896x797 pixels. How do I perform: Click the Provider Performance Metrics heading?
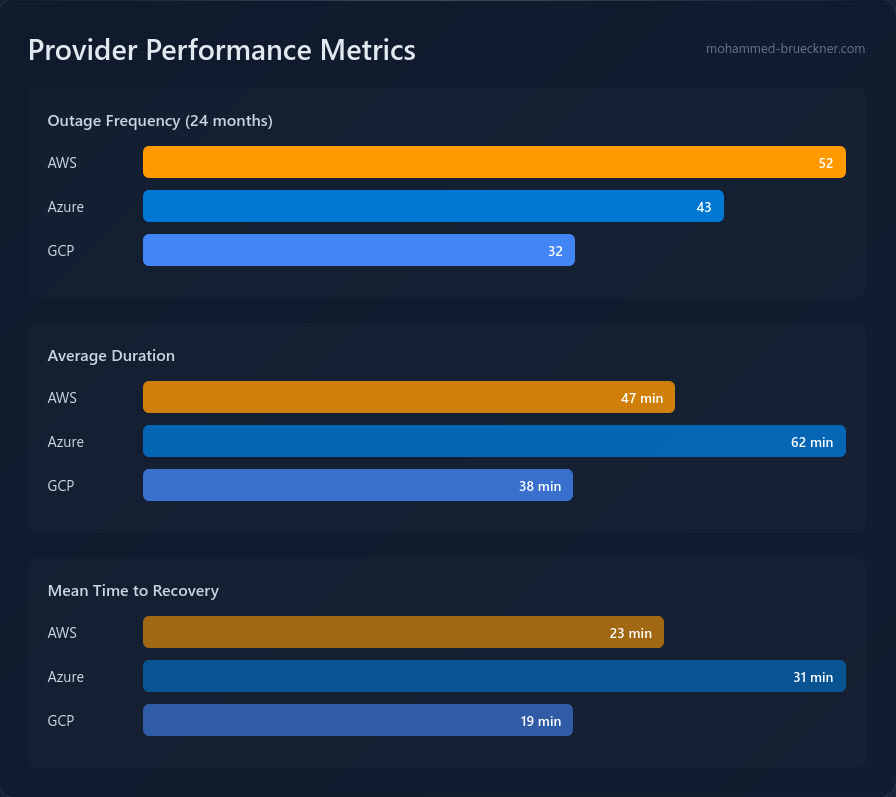pos(222,50)
